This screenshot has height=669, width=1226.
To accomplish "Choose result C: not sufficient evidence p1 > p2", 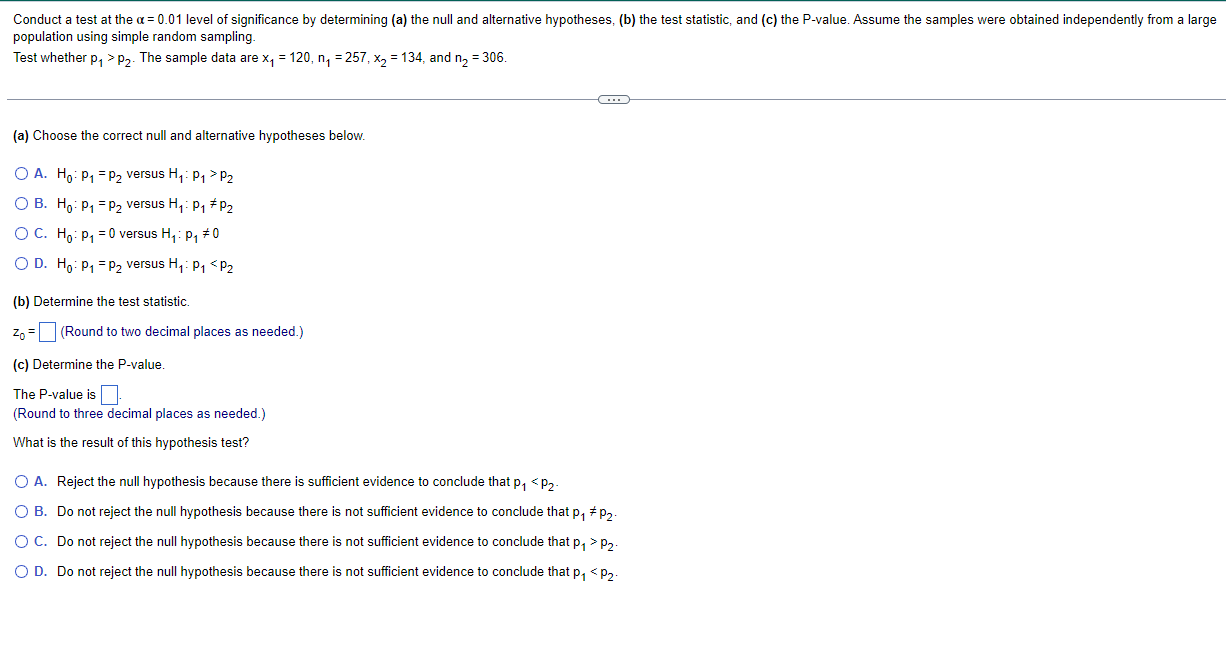I will [23, 542].
